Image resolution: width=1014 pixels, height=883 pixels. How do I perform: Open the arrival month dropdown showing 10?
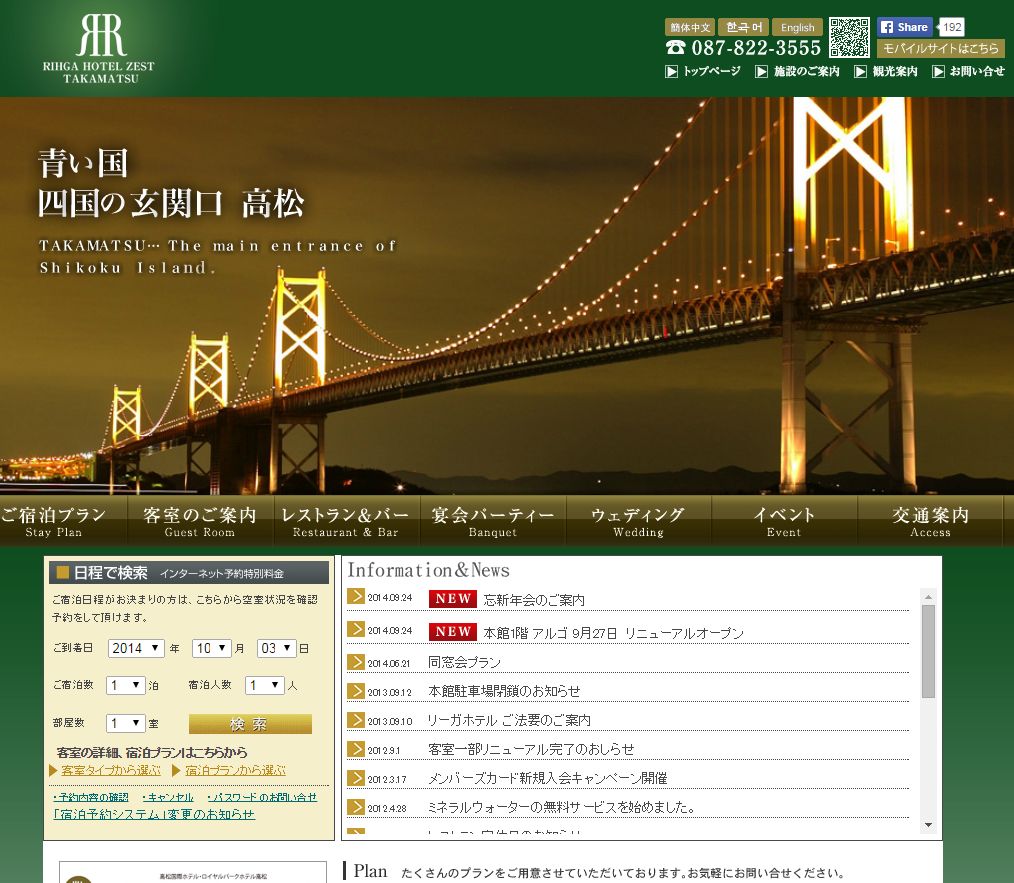tap(211, 648)
